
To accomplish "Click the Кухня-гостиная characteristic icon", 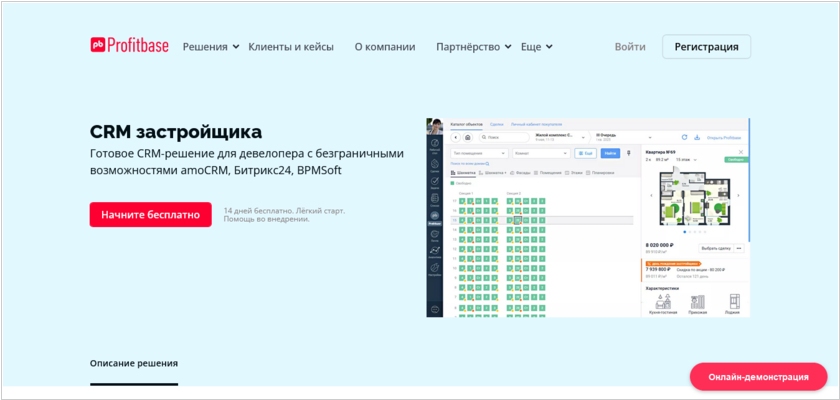I will point(663,301).
